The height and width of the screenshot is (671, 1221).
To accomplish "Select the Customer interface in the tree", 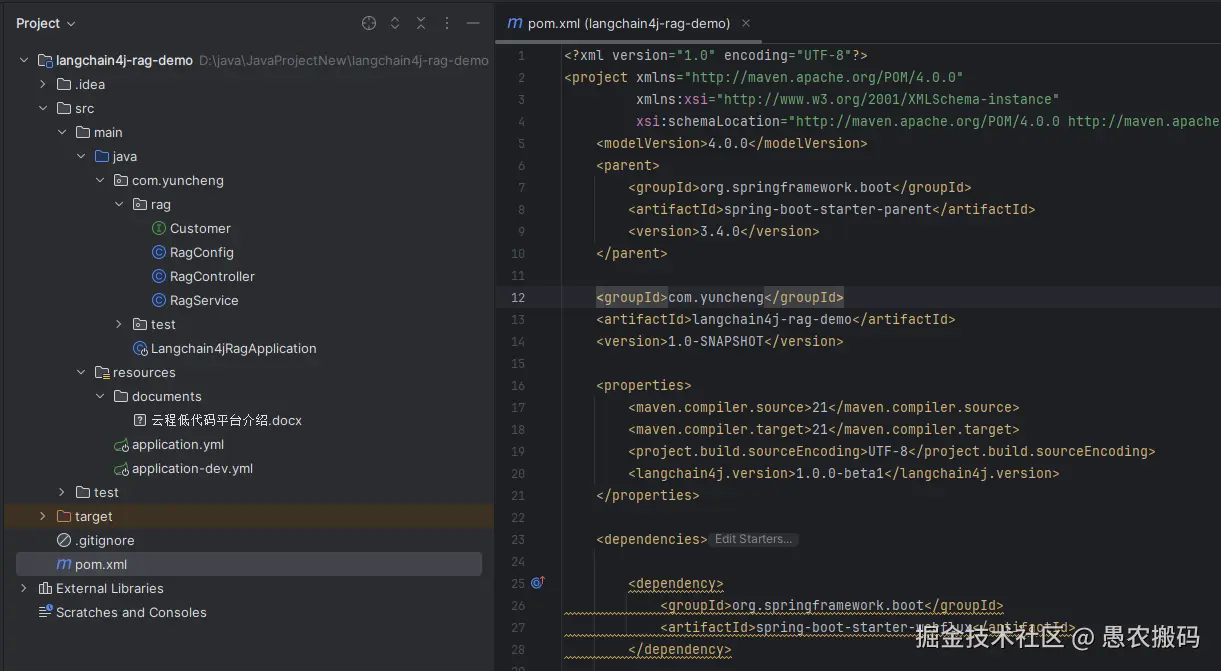I will 200,228.
